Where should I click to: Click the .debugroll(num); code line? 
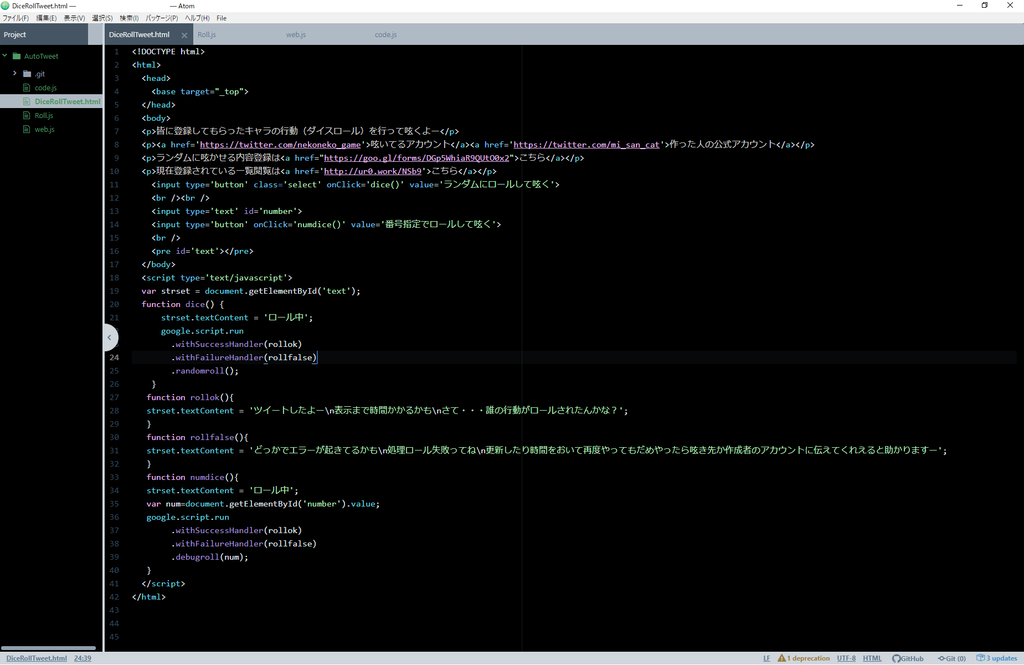(x=210, y=557)
